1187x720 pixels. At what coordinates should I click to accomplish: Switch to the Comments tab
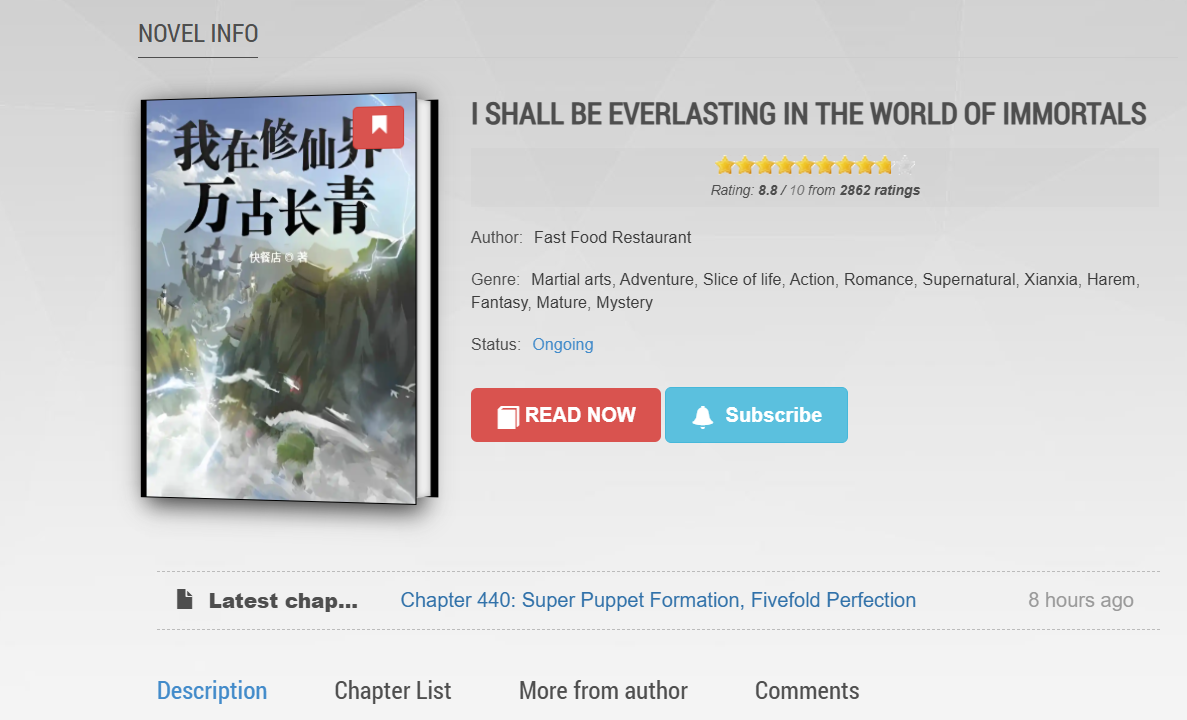(807, 690)
